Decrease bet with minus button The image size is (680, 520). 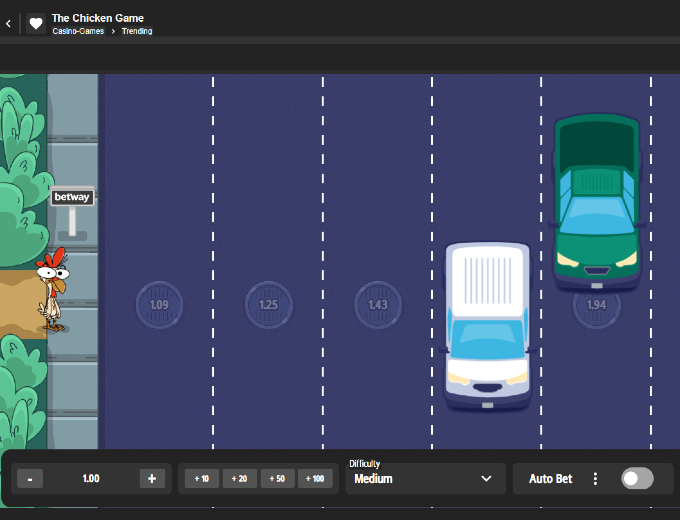coord(30,479)
